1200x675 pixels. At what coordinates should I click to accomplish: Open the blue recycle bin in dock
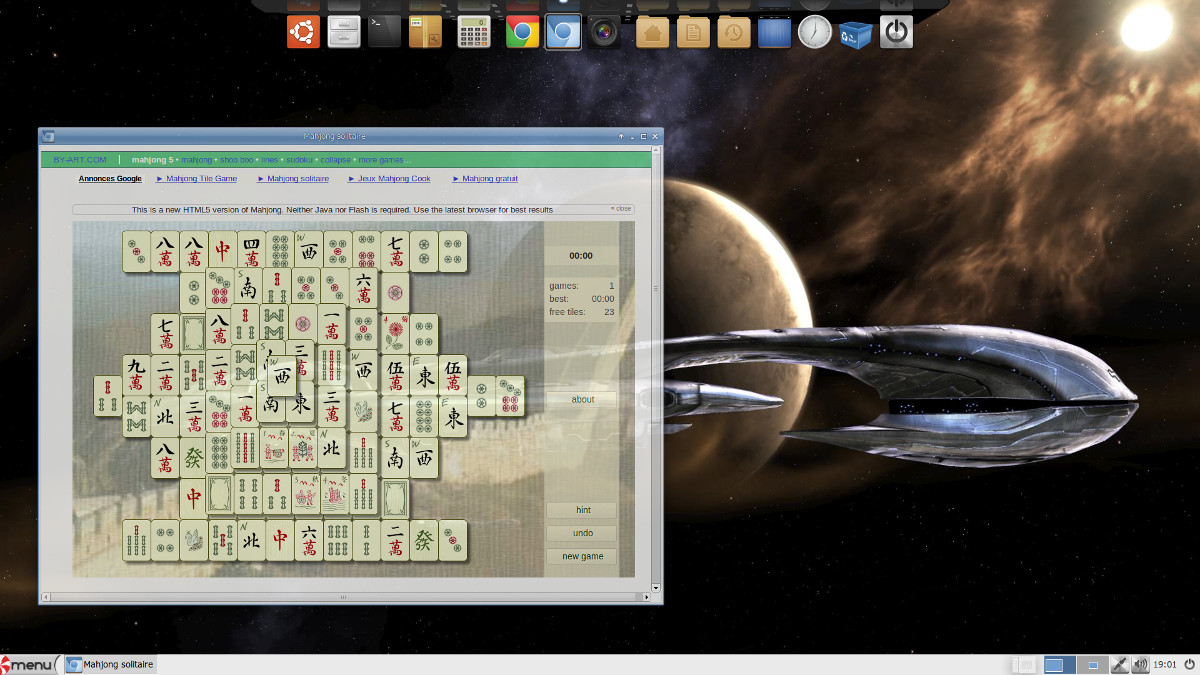tap(856, 32)
